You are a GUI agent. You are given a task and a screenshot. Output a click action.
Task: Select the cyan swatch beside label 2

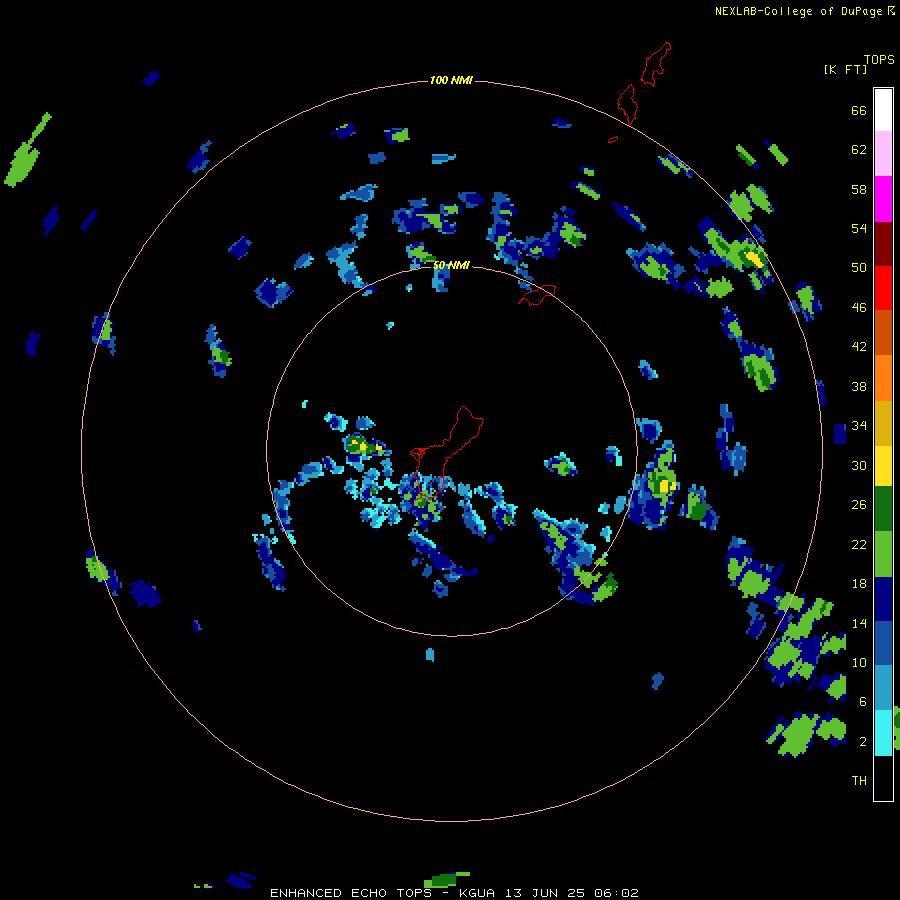click(x=883, y=732)
